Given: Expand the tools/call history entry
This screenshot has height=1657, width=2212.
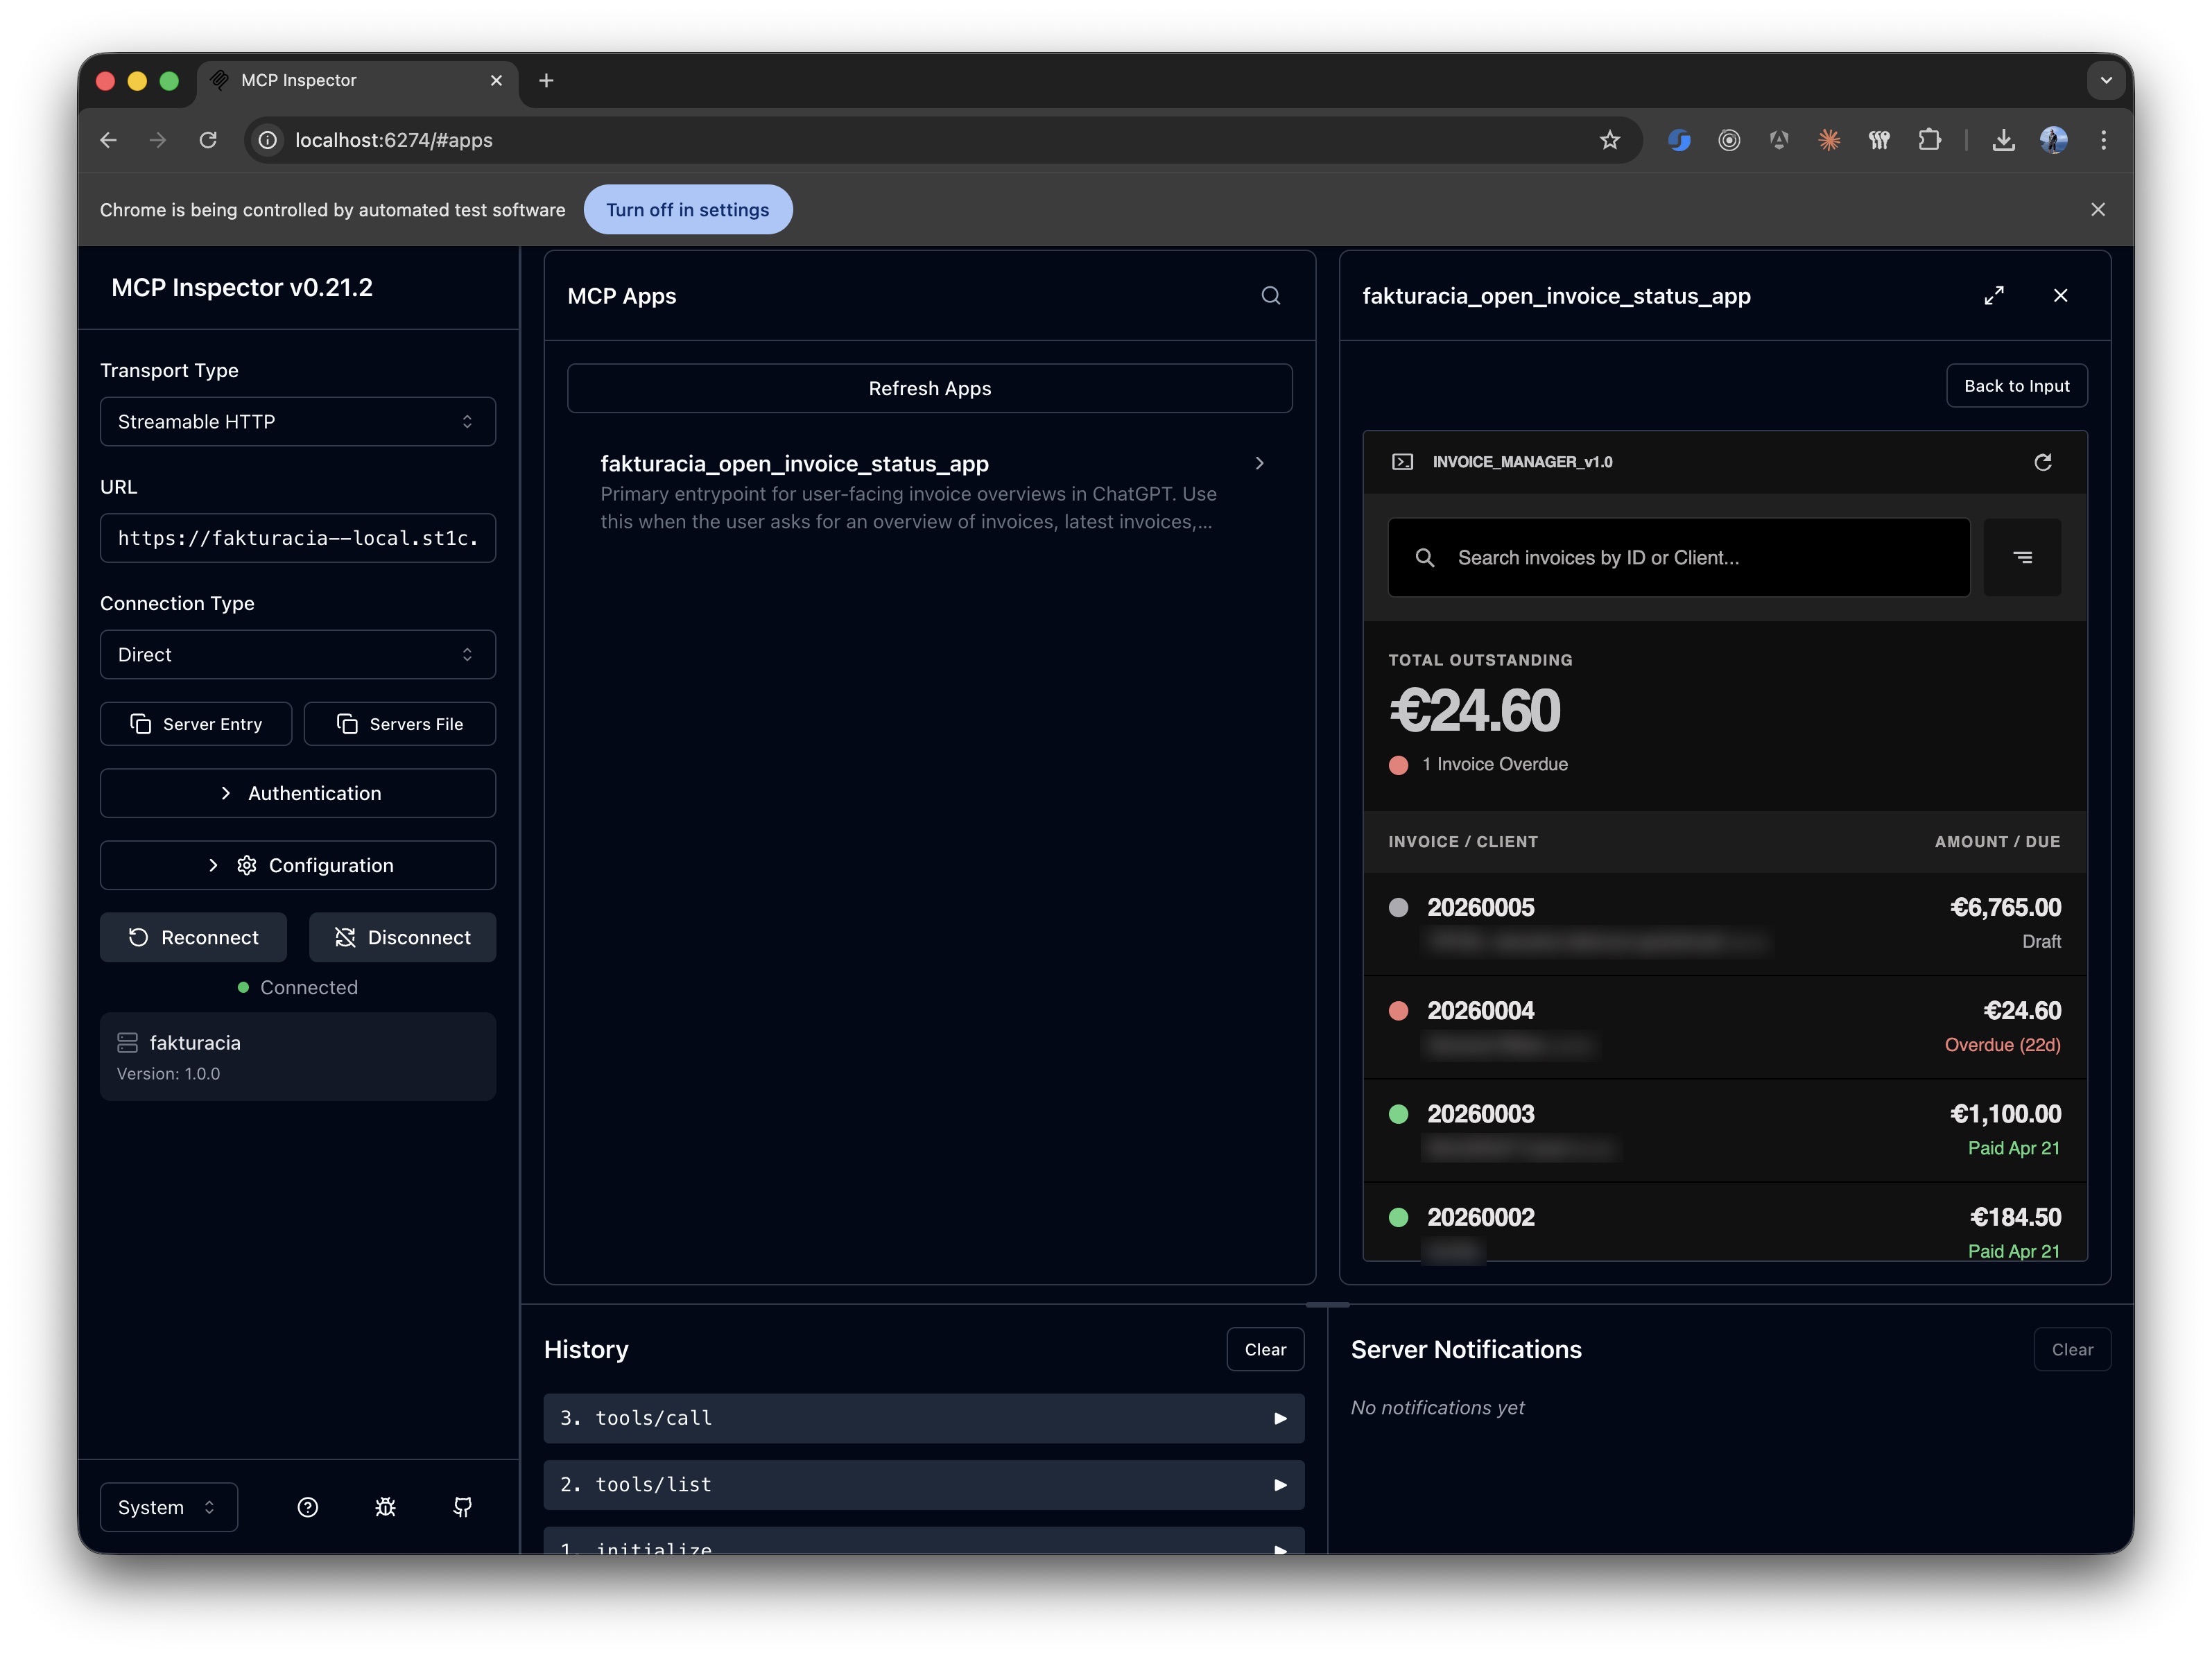Looking at the screenshot, I should (x=923, y=1418).
